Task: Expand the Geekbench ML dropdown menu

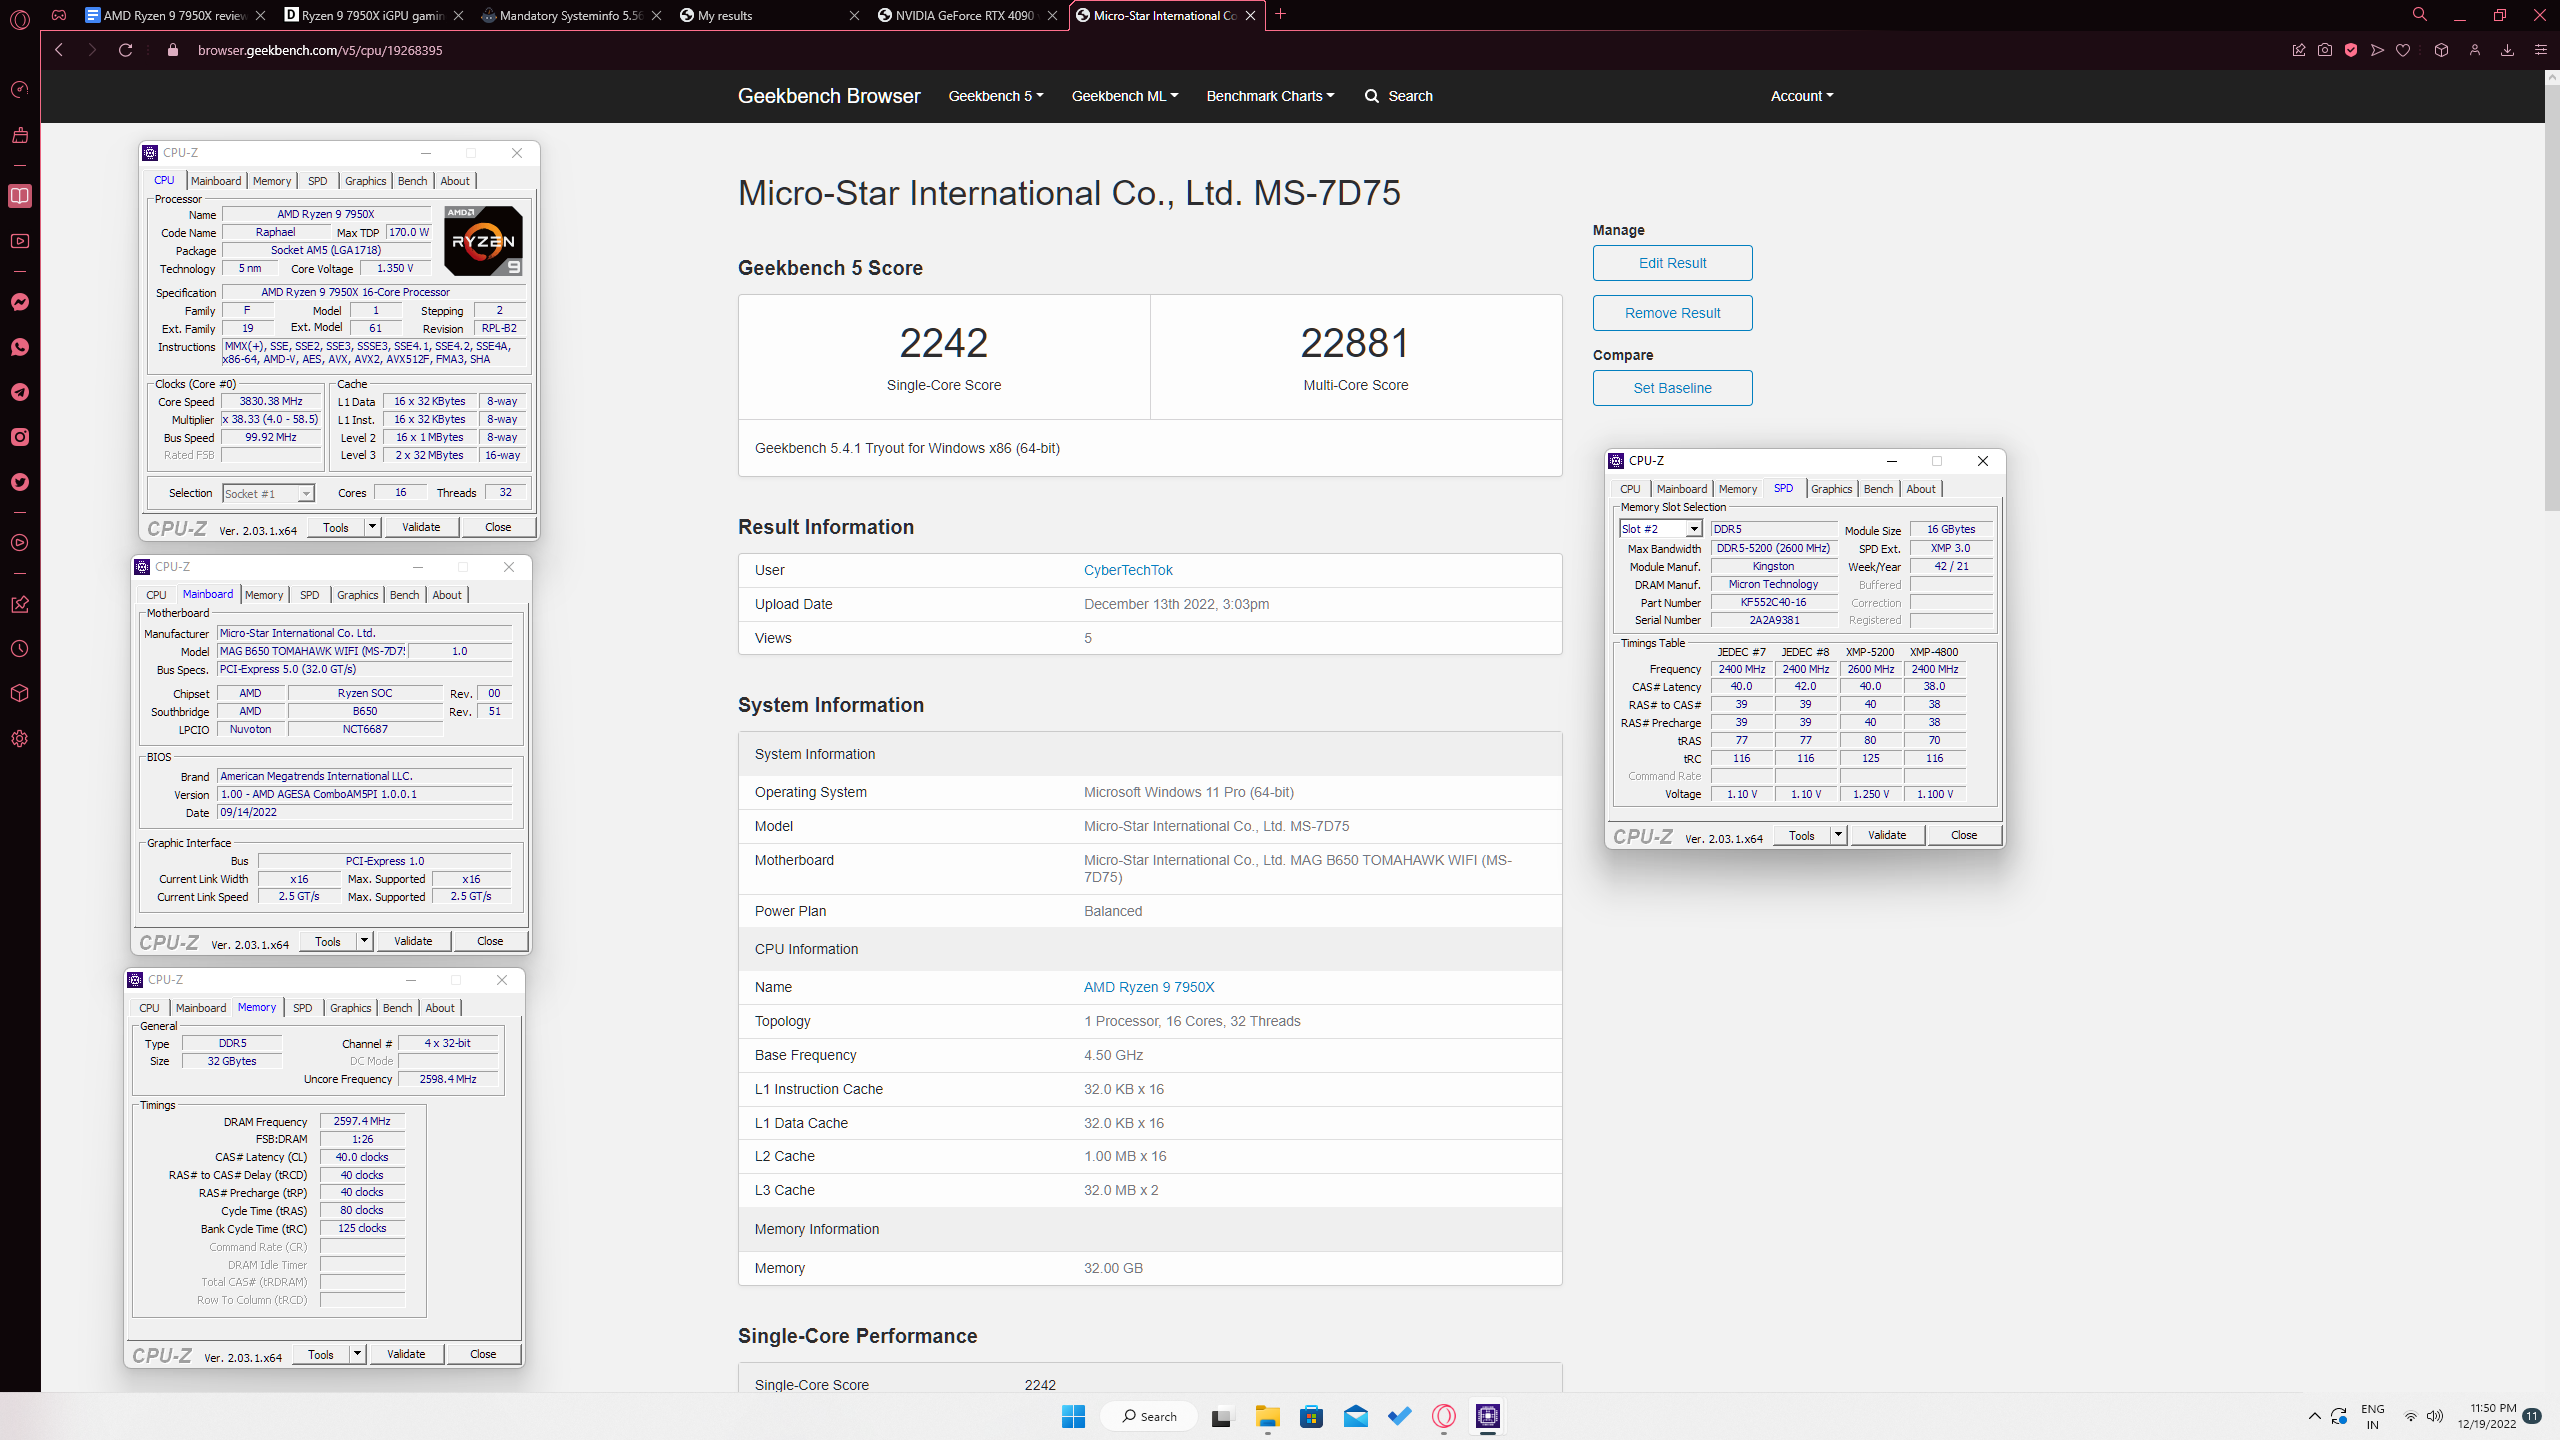Action: [1125, 96]
